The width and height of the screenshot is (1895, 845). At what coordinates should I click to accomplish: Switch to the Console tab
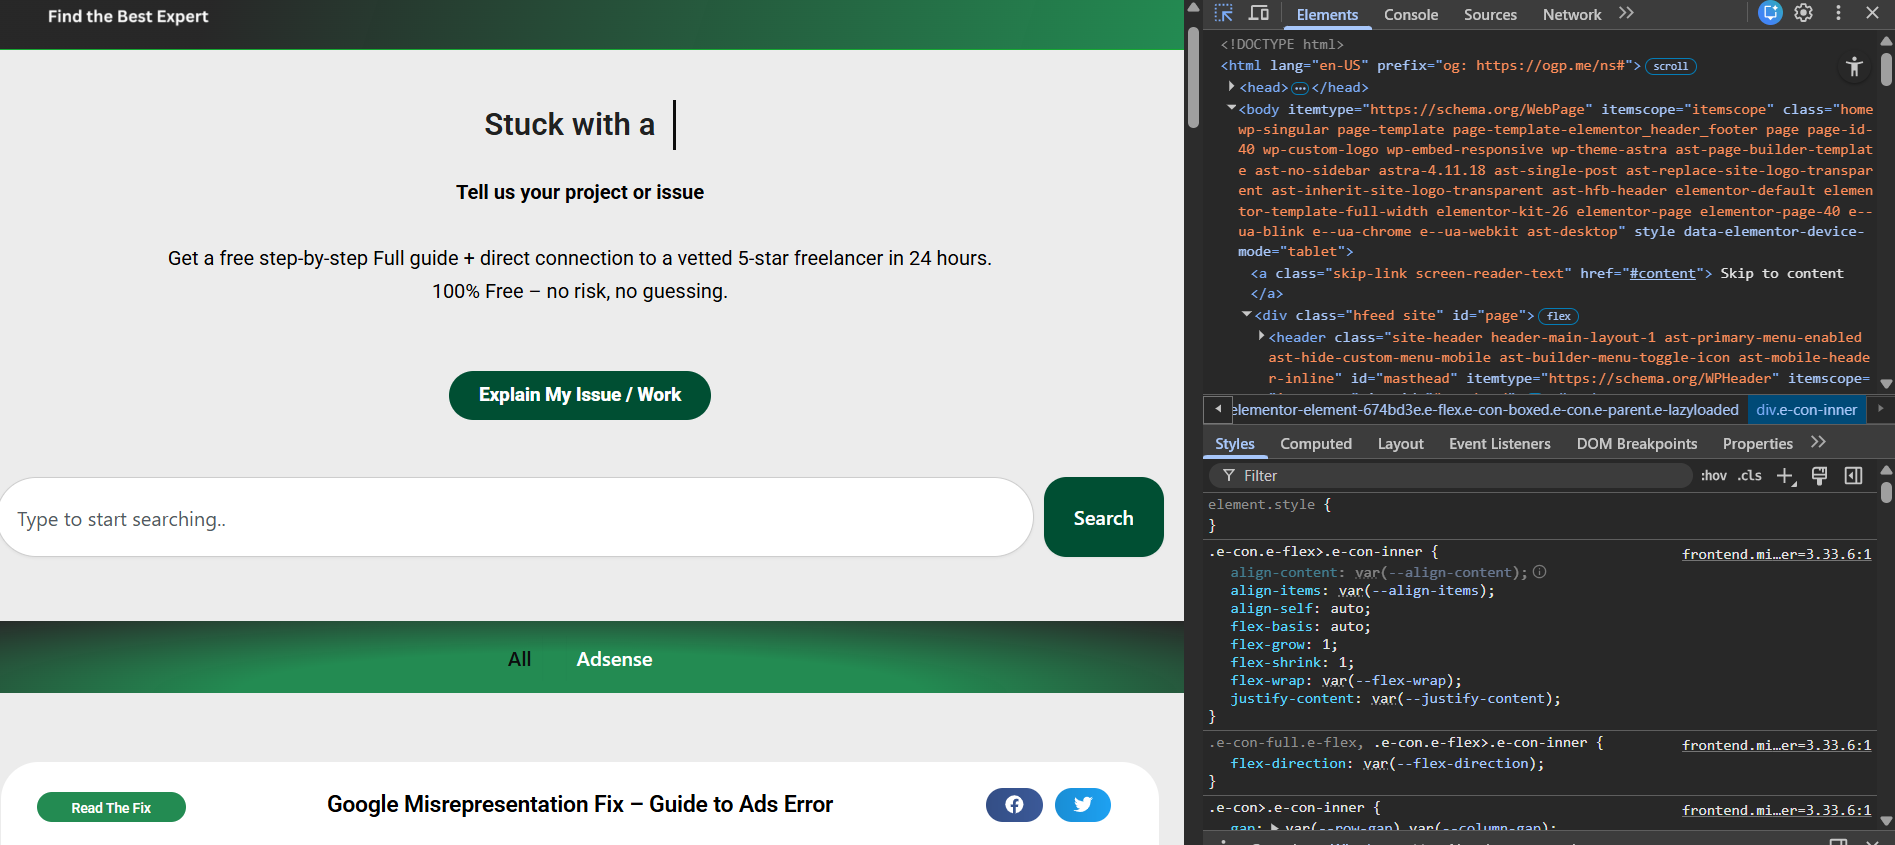(x=1410, y=14)
